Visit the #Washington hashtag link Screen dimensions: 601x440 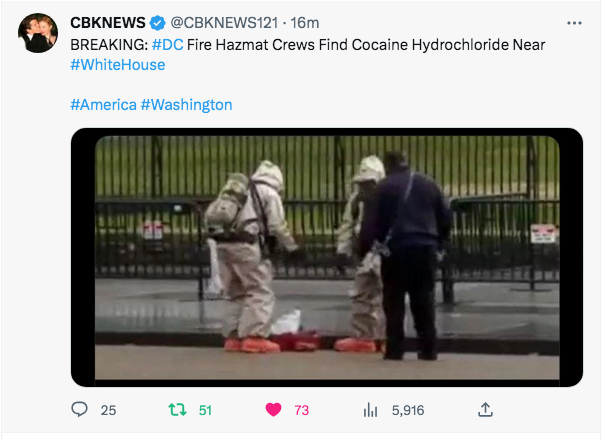tap(186, 105)
